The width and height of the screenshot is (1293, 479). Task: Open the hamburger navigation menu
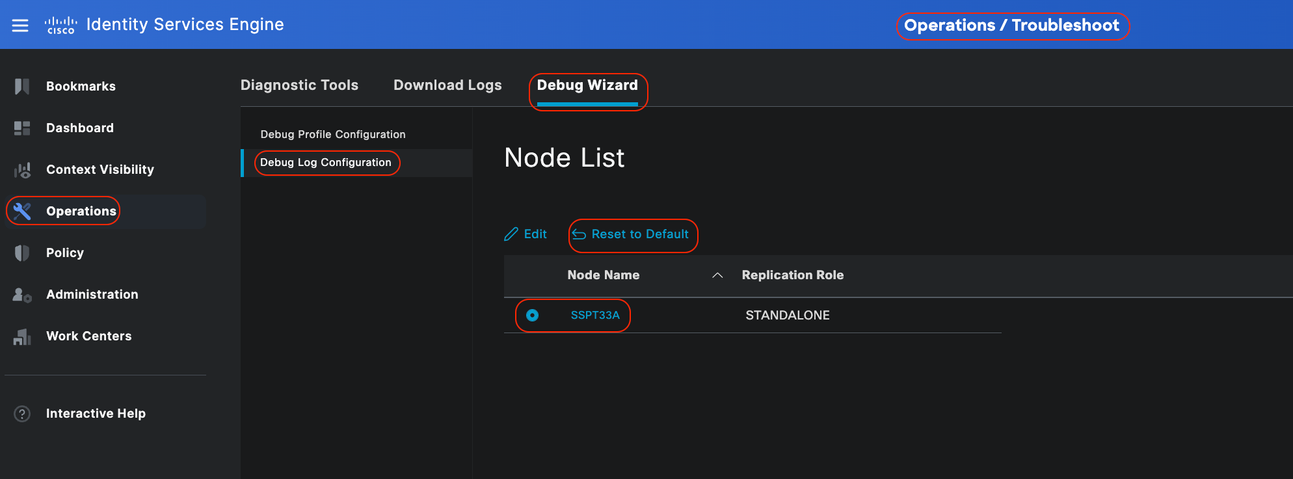pyautogui.click(x=20, y=25)
